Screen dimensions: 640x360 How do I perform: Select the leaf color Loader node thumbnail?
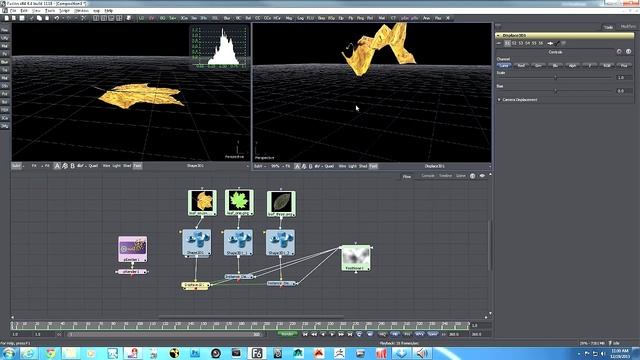point(202,202)
